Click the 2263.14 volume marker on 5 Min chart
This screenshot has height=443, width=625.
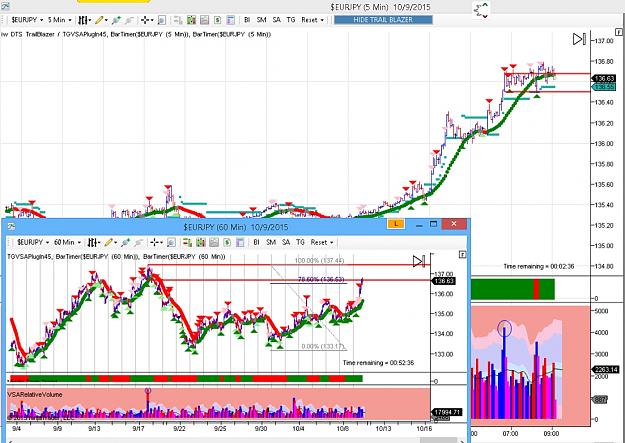605,369
